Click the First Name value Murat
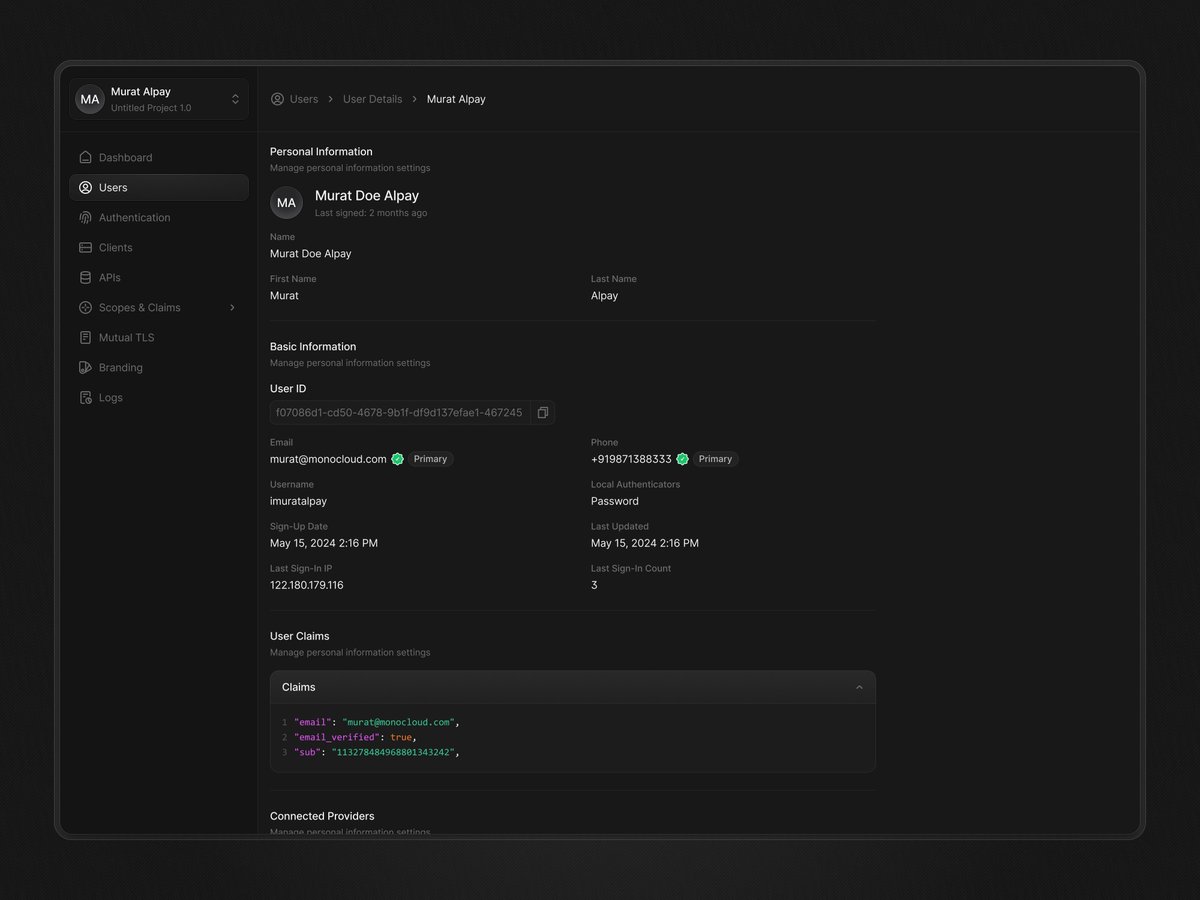This screenshot has width=1200, height=900. (x=284, y=296)
